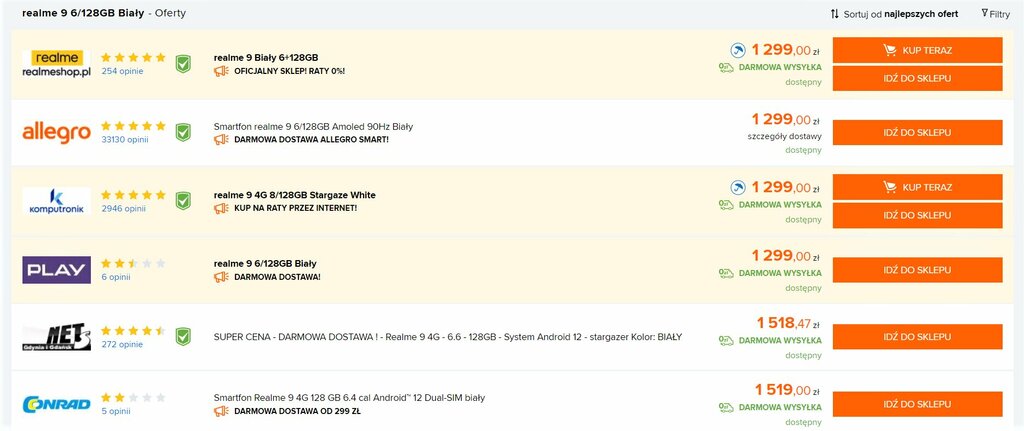Click 'OFICJALNY SKLEP! RATY 0%!' promo text
The height and width of the screenshot is (431, 1024).
(x=289, y=71)
